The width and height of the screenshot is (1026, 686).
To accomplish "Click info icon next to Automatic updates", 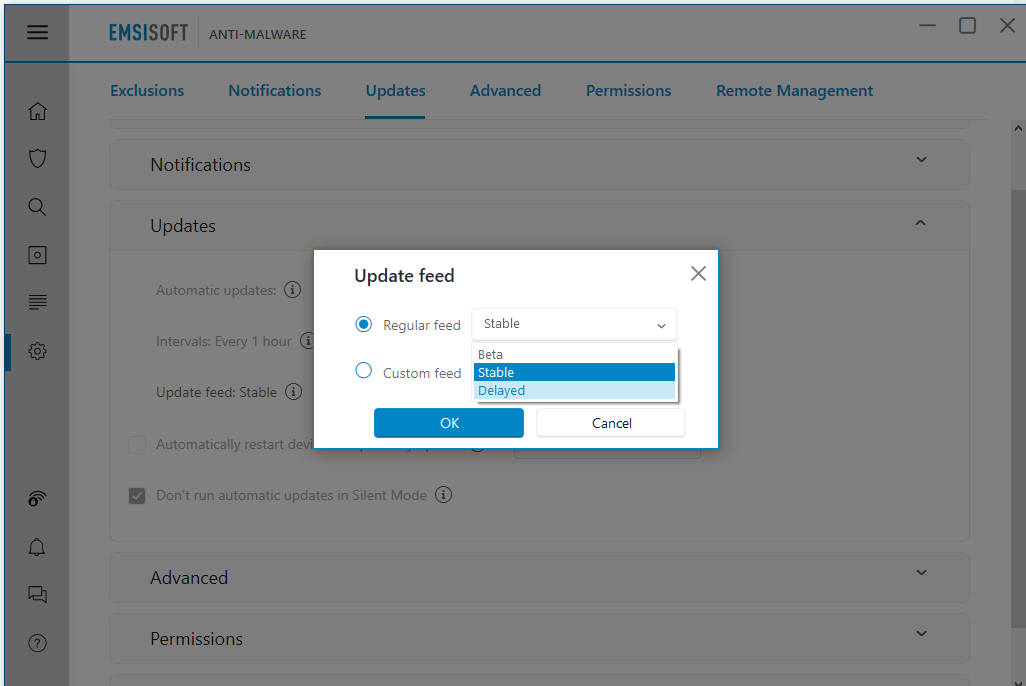I will coord(292,289).
